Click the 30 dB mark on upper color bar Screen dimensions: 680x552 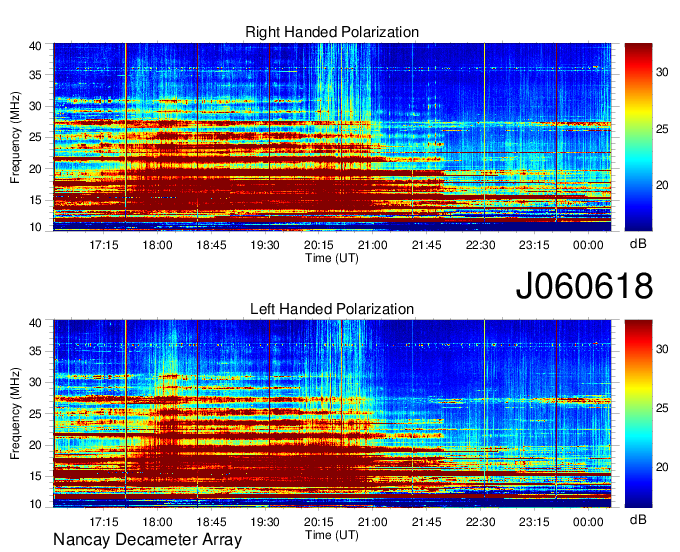tap(662, 72)
